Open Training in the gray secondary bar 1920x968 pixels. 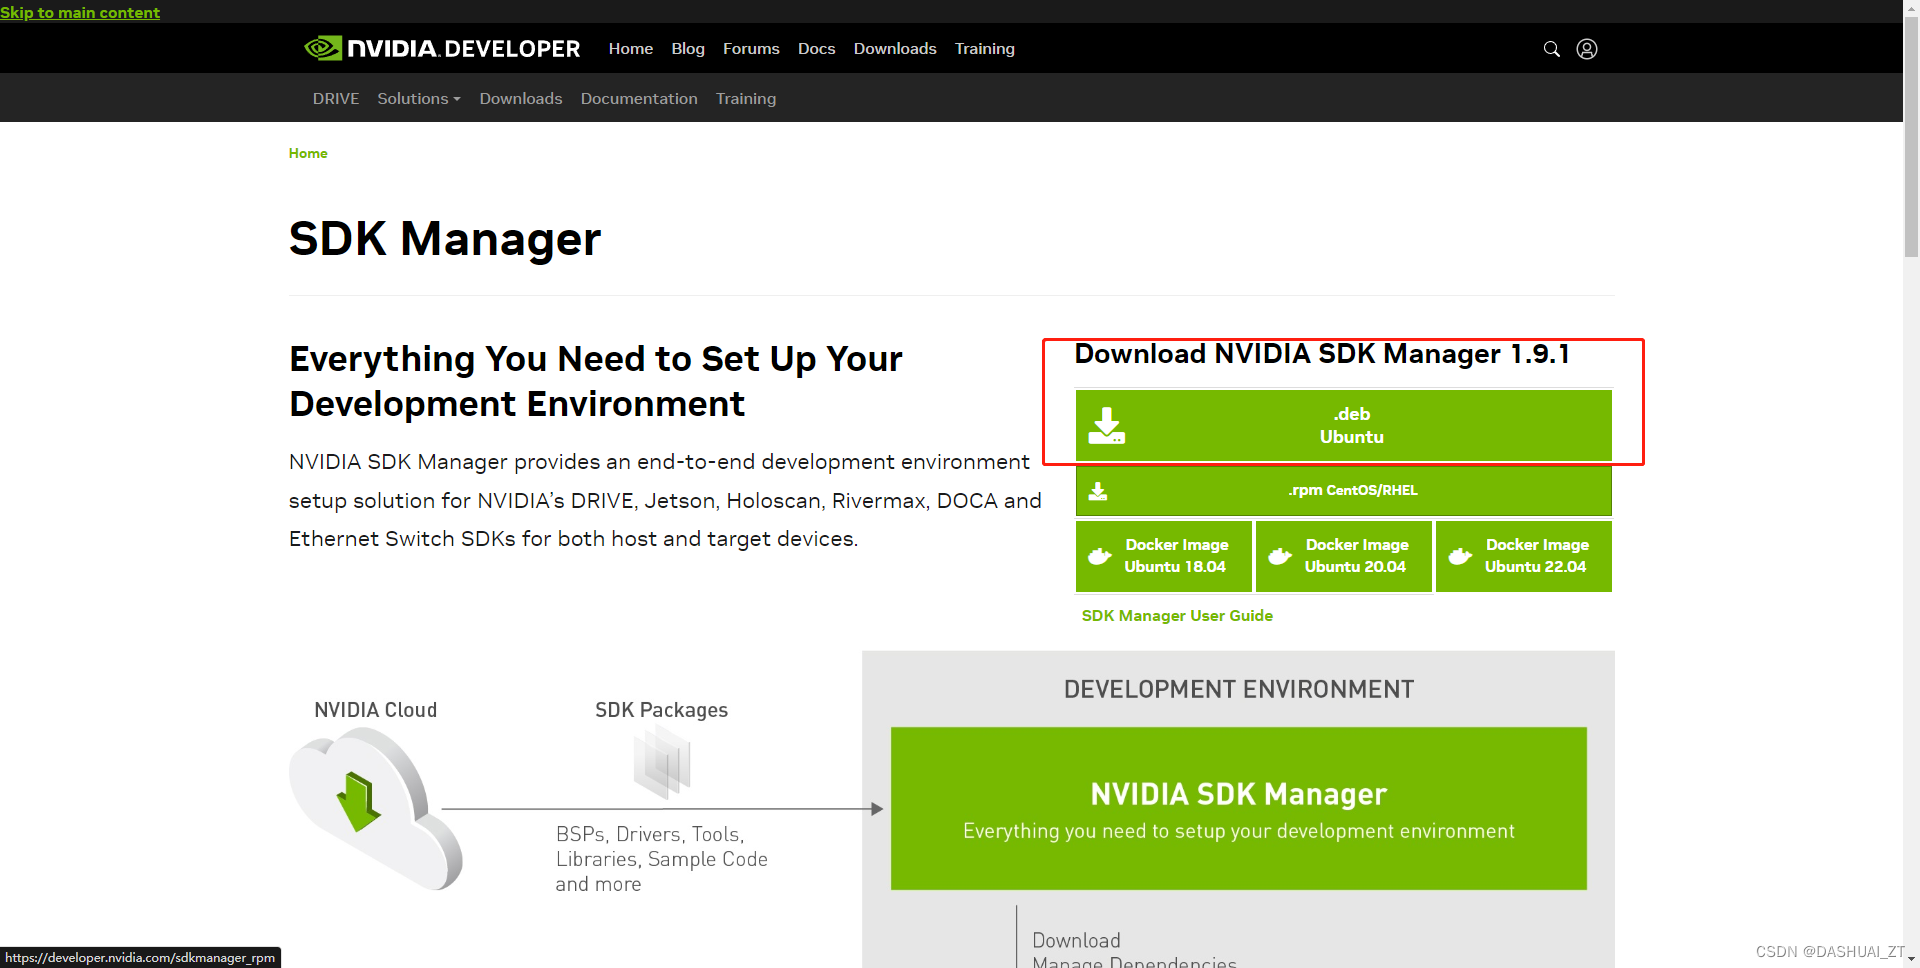746,98
